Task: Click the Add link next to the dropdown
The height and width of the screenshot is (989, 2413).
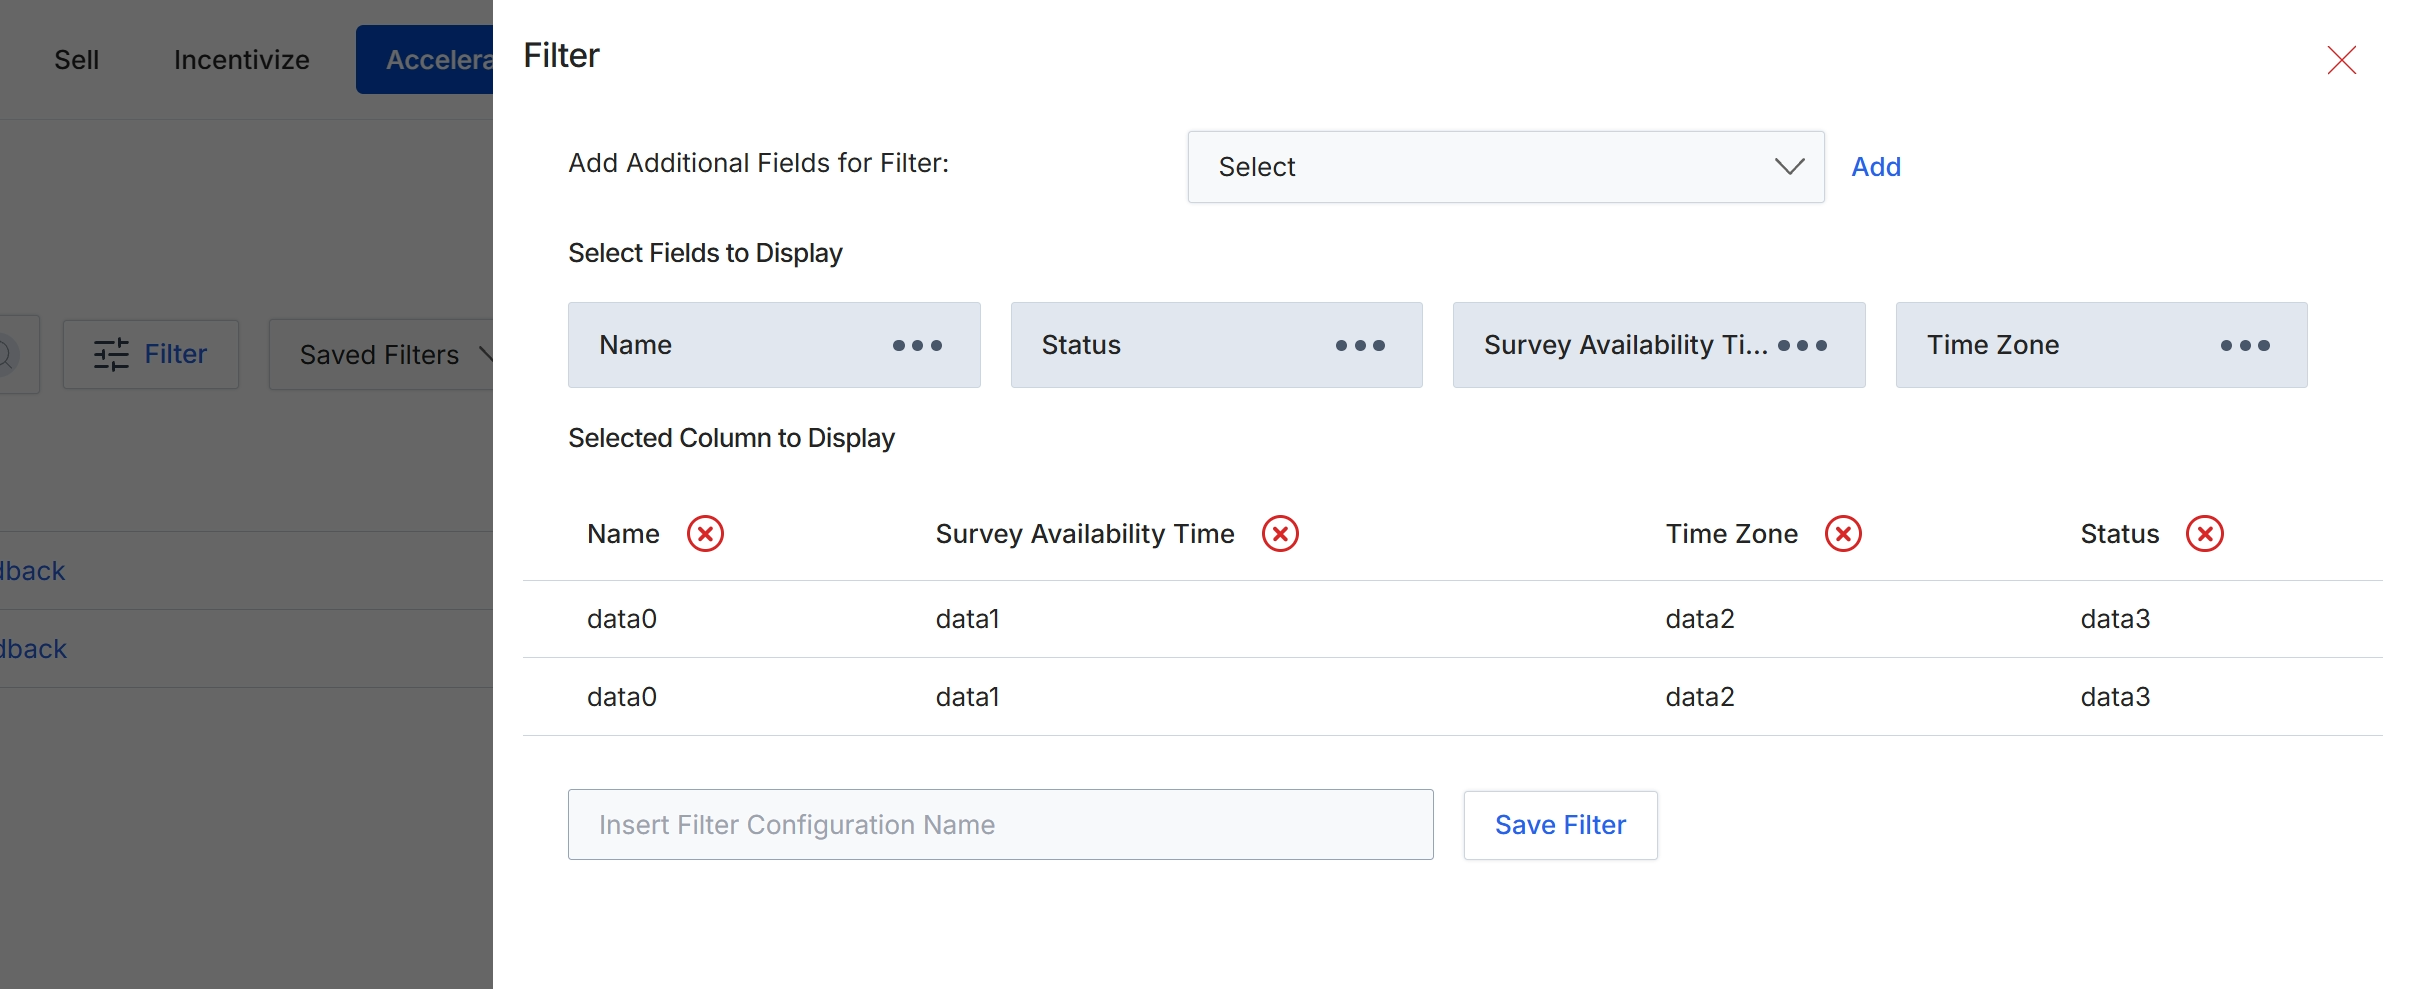Action: [1875, 167]
